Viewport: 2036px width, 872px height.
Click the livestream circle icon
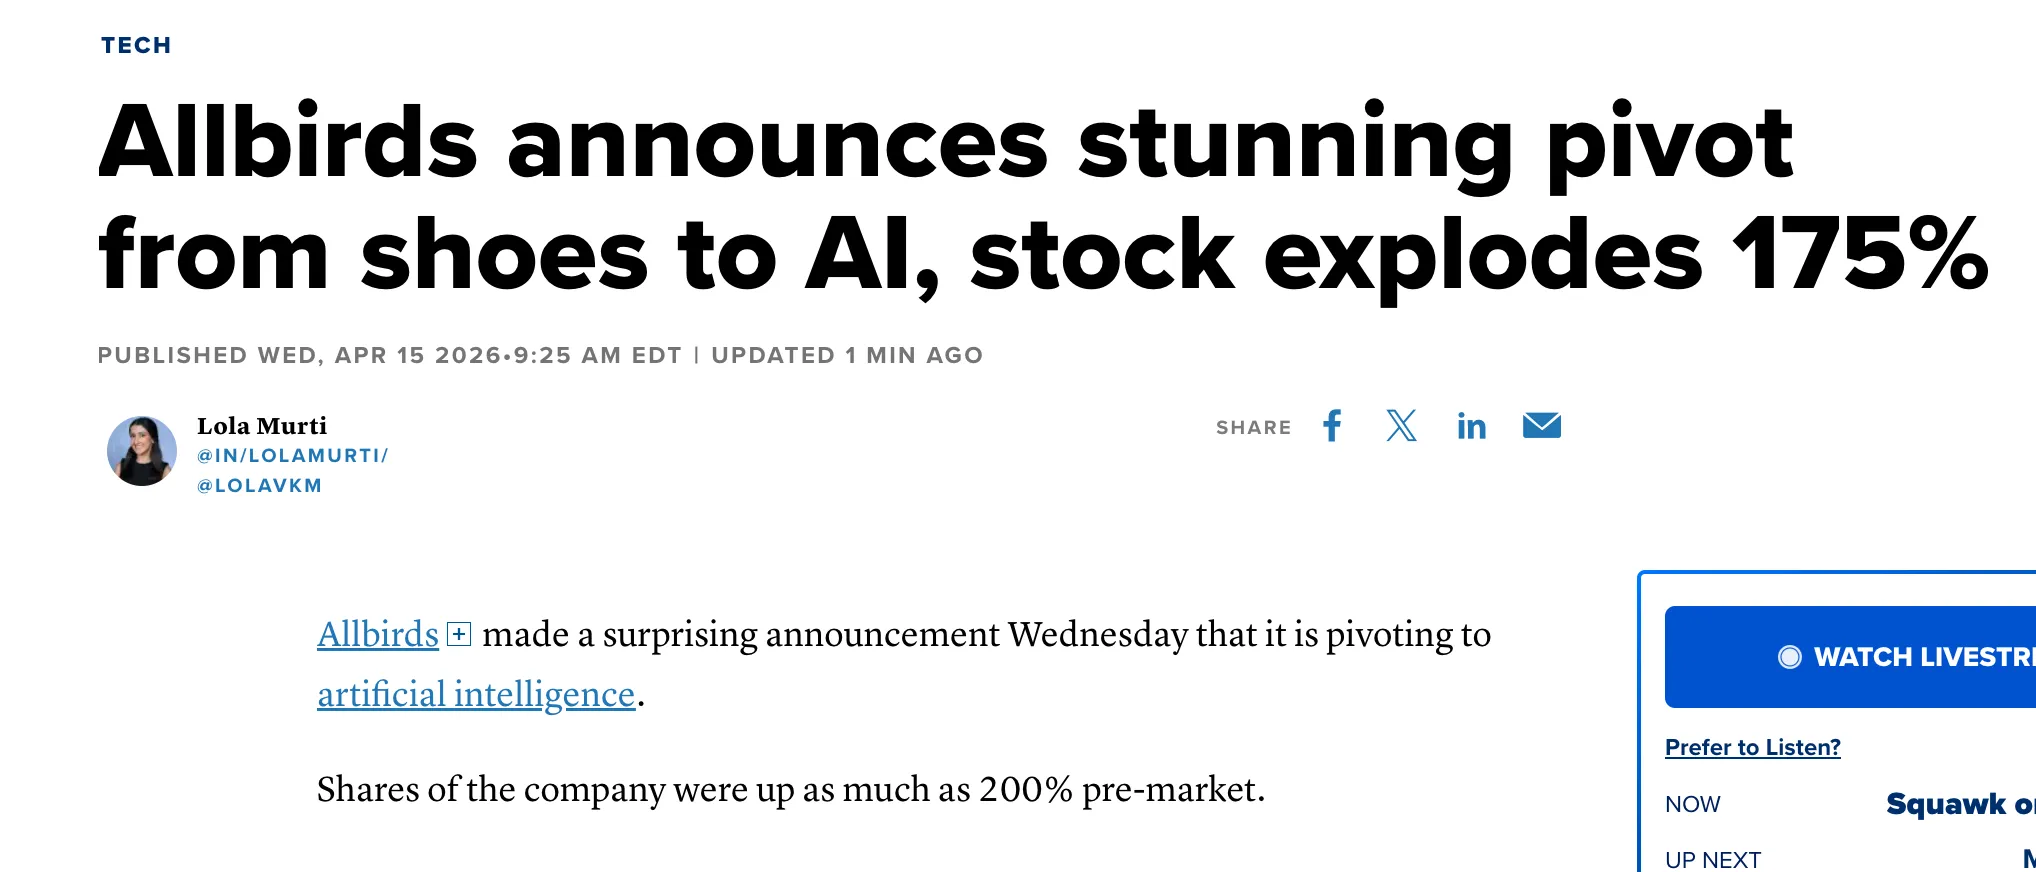(1789, 657)
